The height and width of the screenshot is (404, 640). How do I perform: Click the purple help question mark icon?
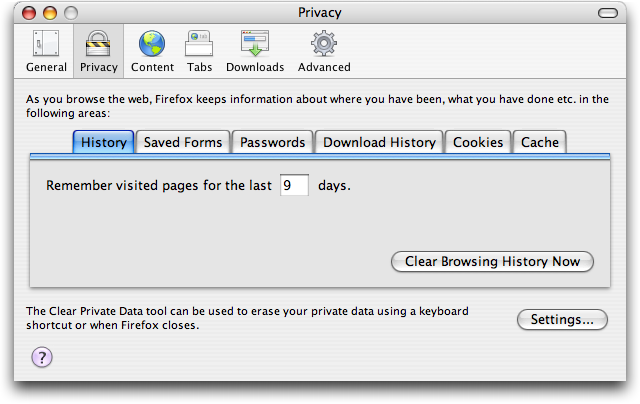click(x=42, y=357)
